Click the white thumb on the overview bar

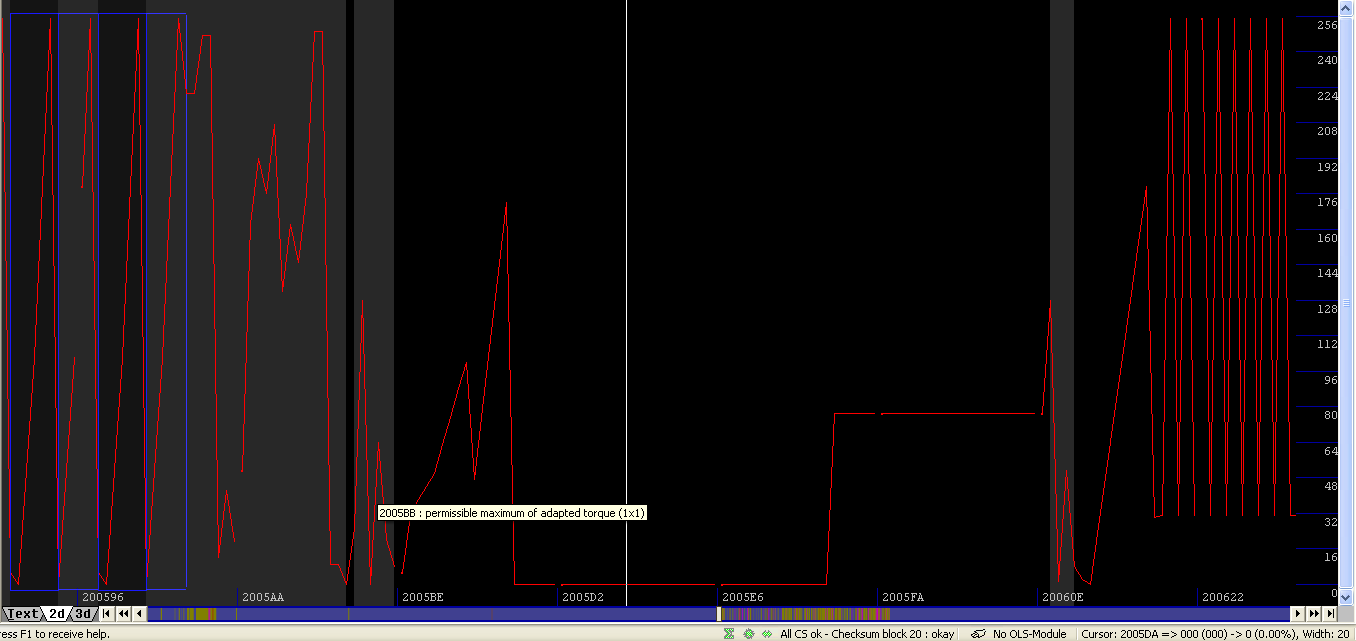pyautogui.click(x=719, y=614)
